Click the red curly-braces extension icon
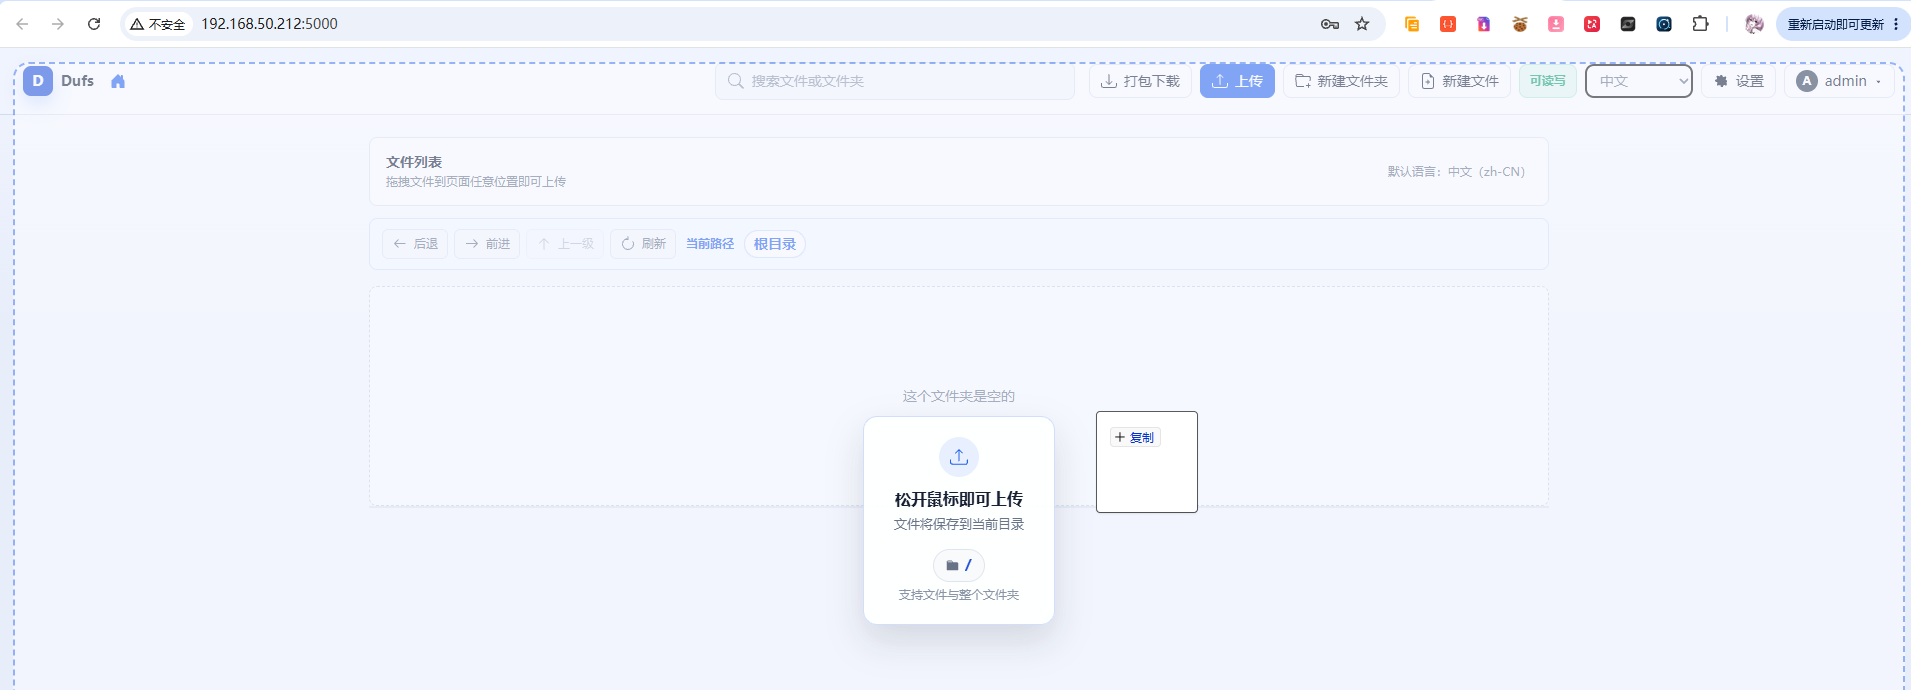Viewport: 1911px width, 690px height. (x=1448, y=24)
